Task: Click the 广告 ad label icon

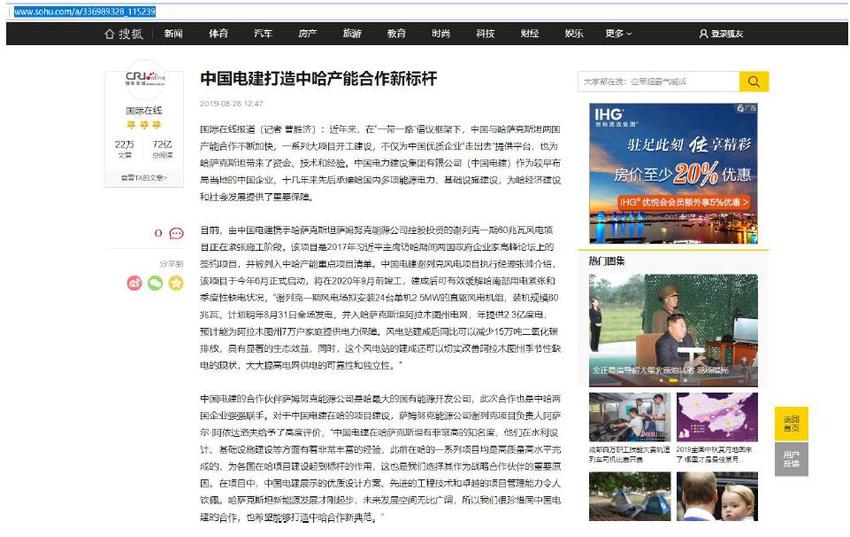Action: pos(746,108)
